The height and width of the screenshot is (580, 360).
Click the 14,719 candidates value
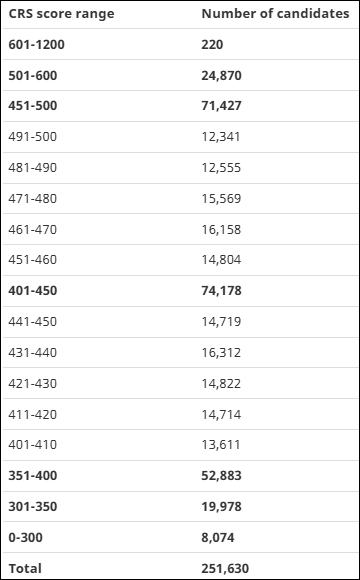pos(221,322)
